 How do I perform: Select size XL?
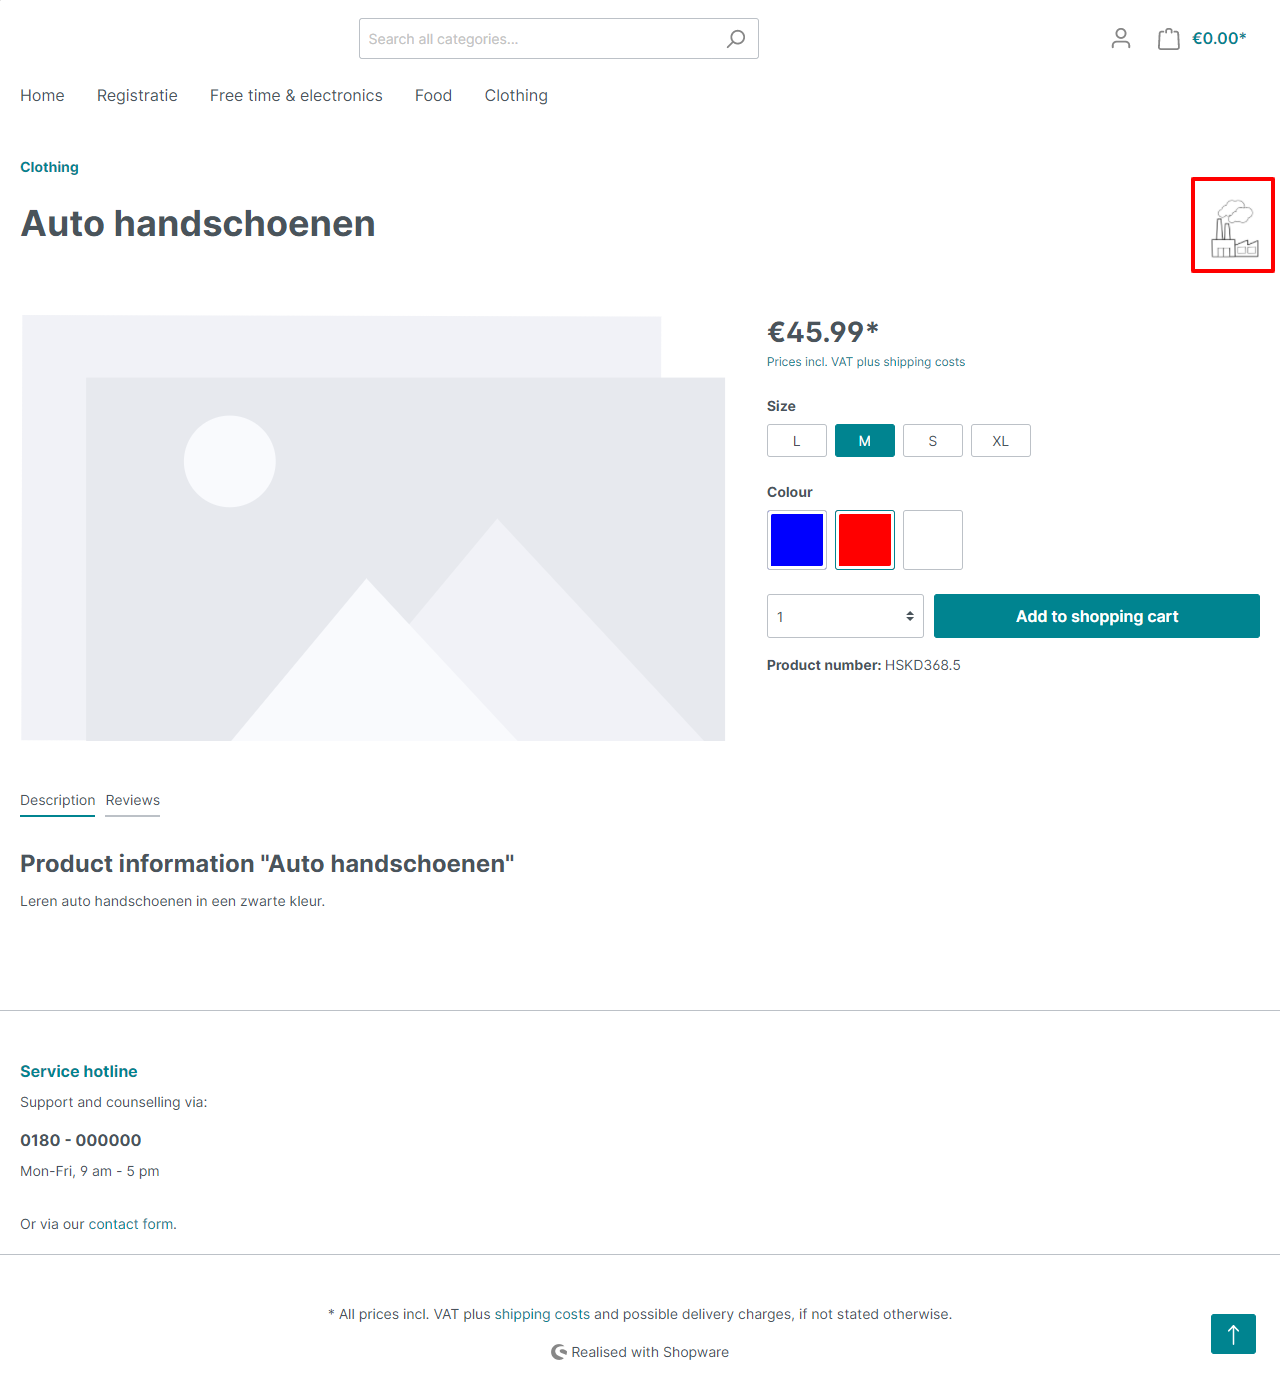[x=1000, y=440]
